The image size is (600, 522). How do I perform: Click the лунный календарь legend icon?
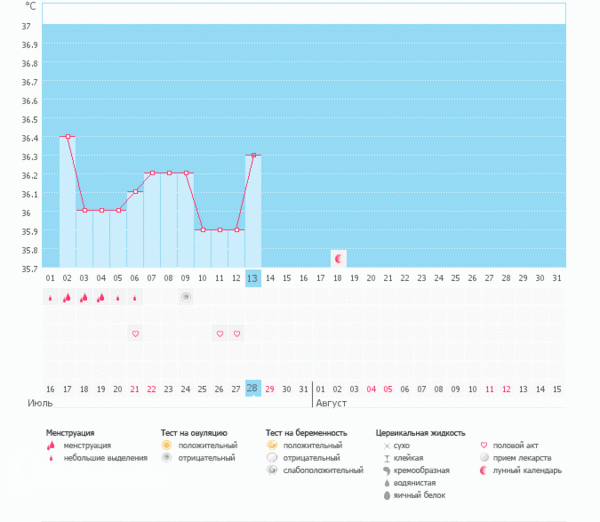click(485, 470)
